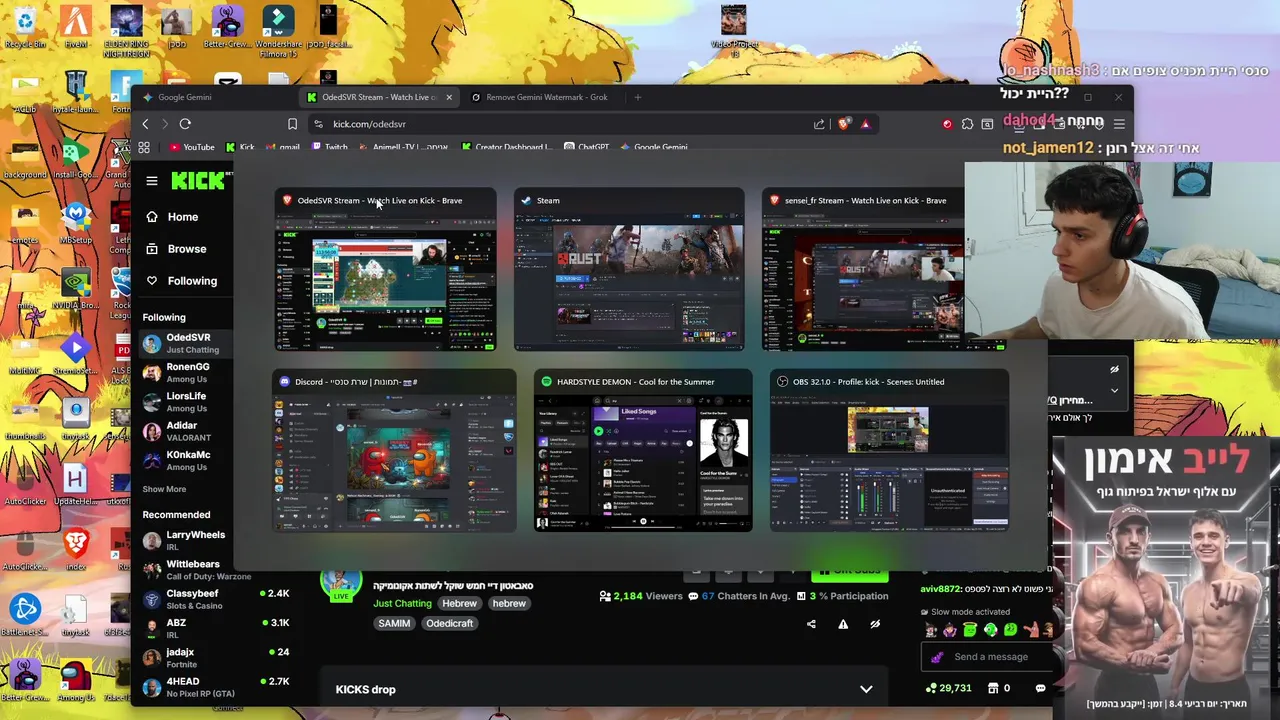This screenshot has width=1280, height=720.
Task: Click the Odedicraft tag
Action: 449,623
